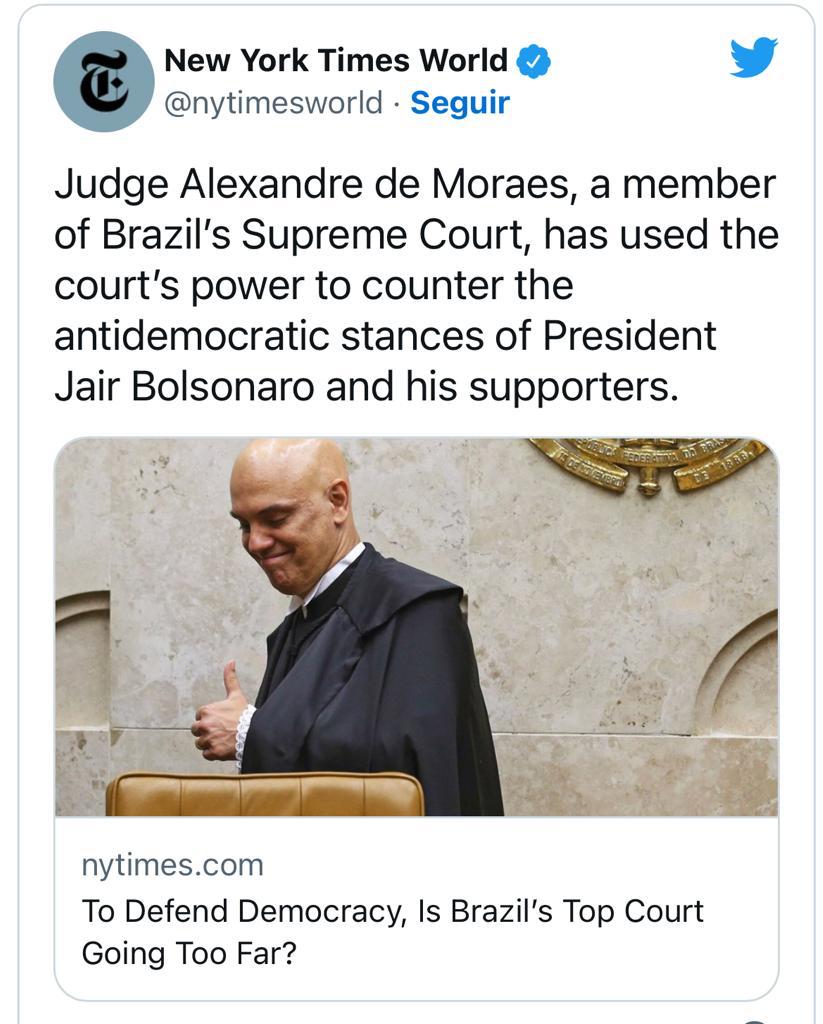Click the blue verified badge
Image resolution: width=823 pixels, height=1024 pixels.
tap(533, 61)
